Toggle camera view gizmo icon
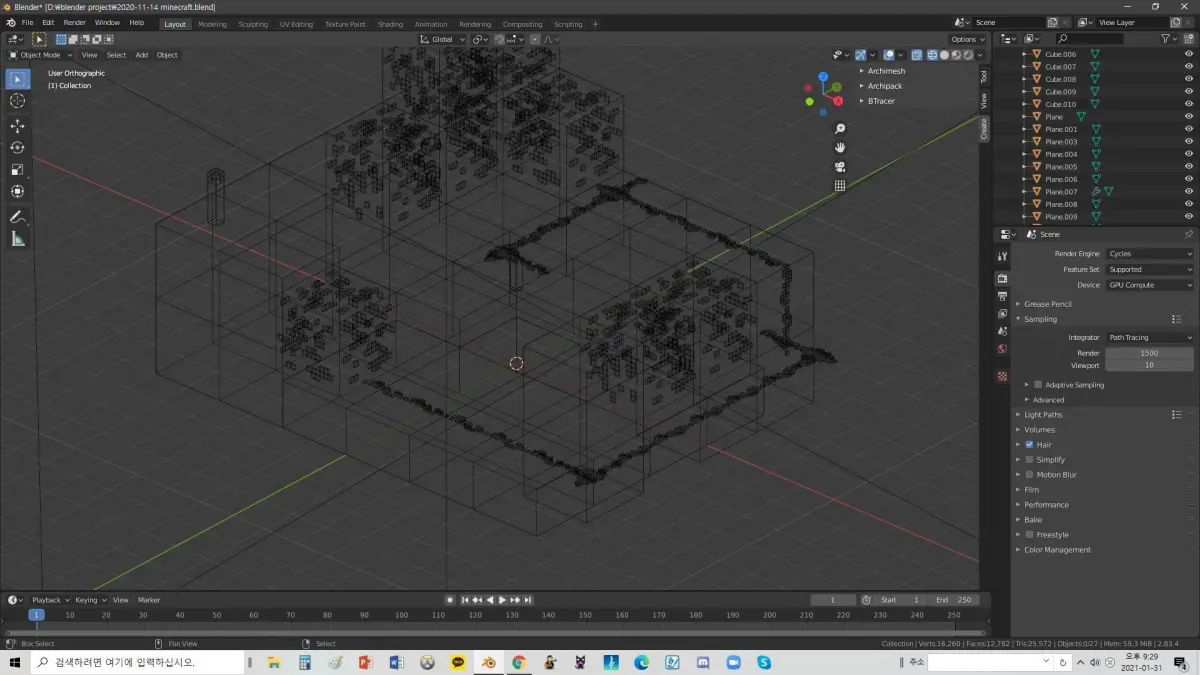The height and width of the screenshot is (675, 1200). point(840,166)
